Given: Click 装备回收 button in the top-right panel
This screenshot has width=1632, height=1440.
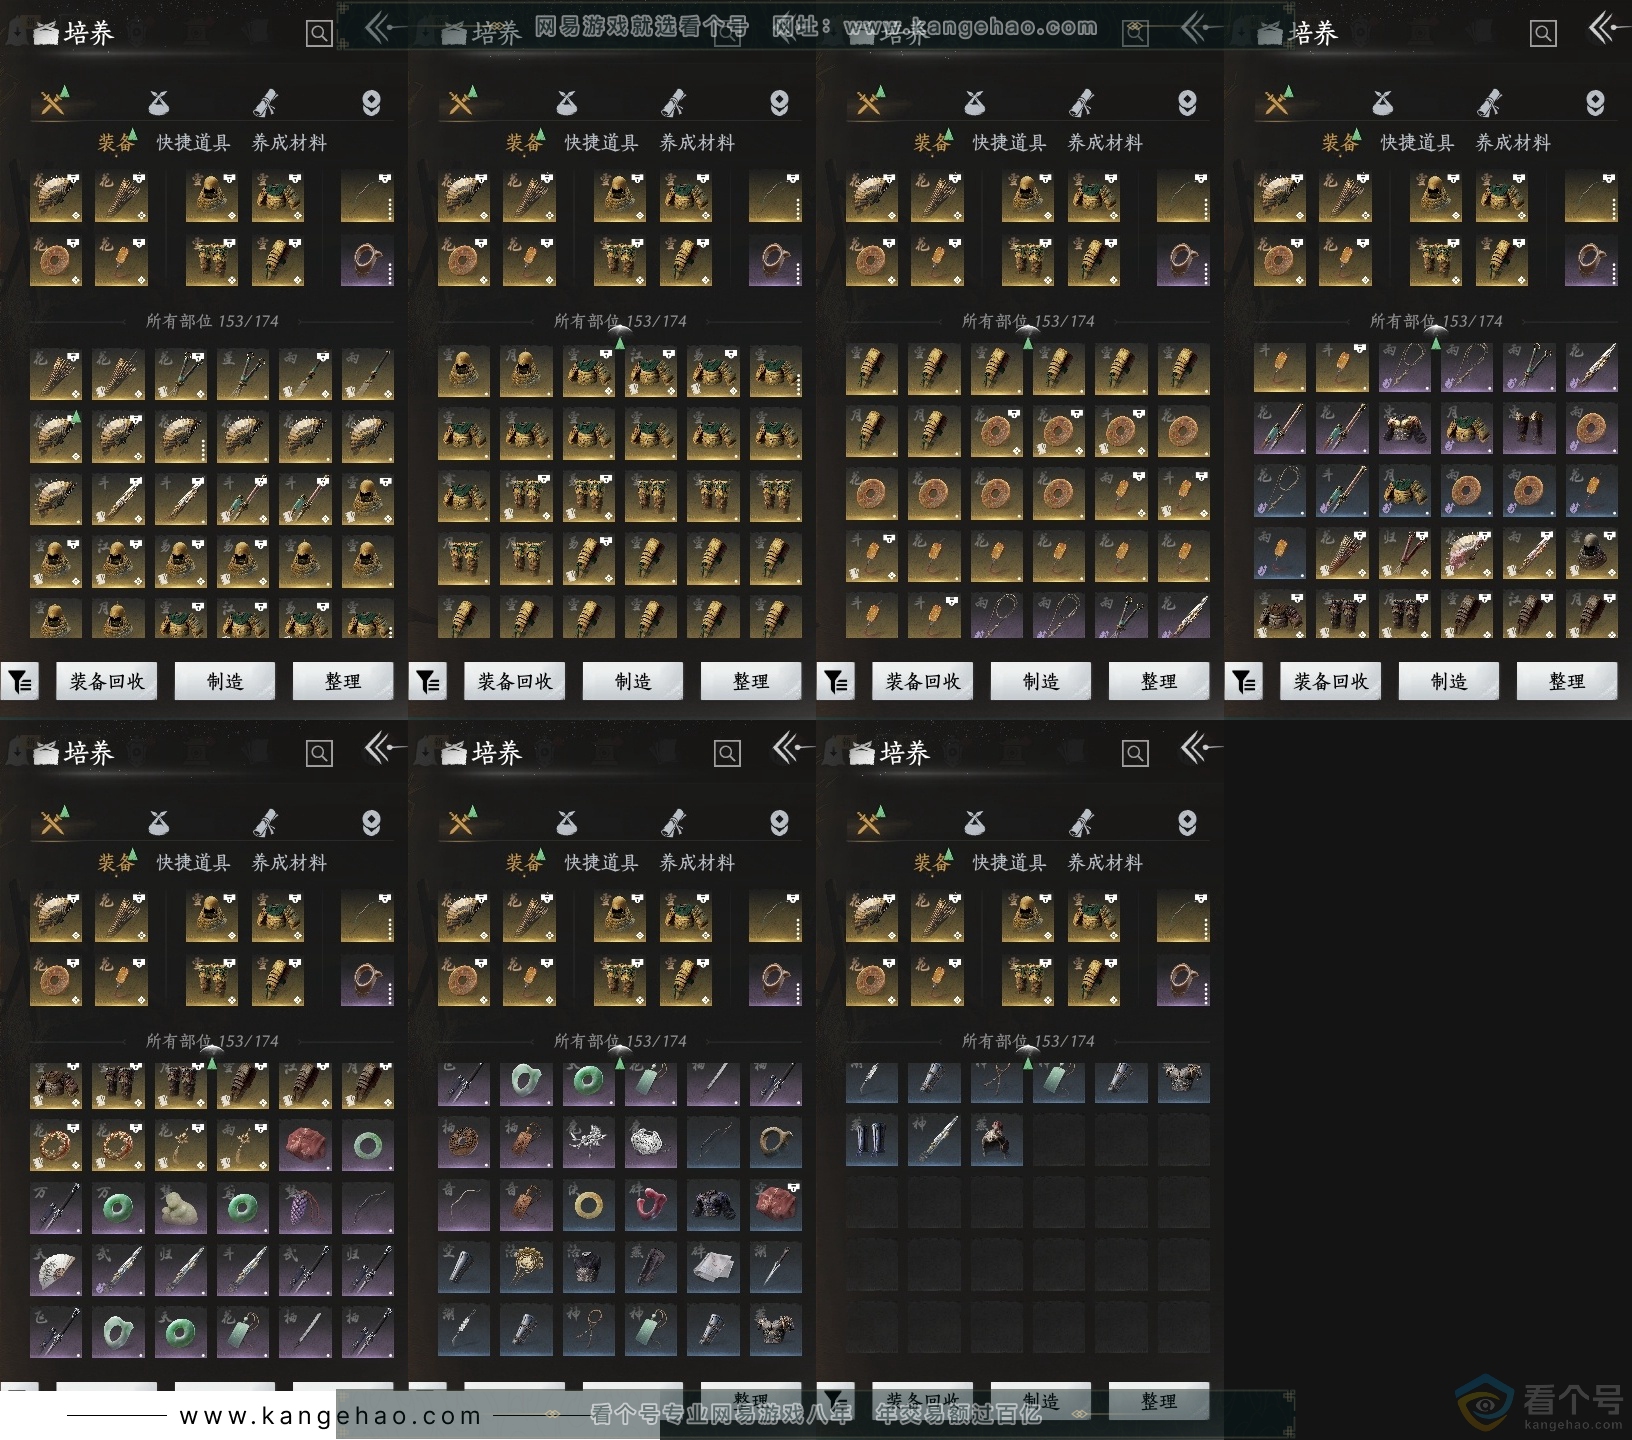Looking at the screenshot, I should point(1331,682).
